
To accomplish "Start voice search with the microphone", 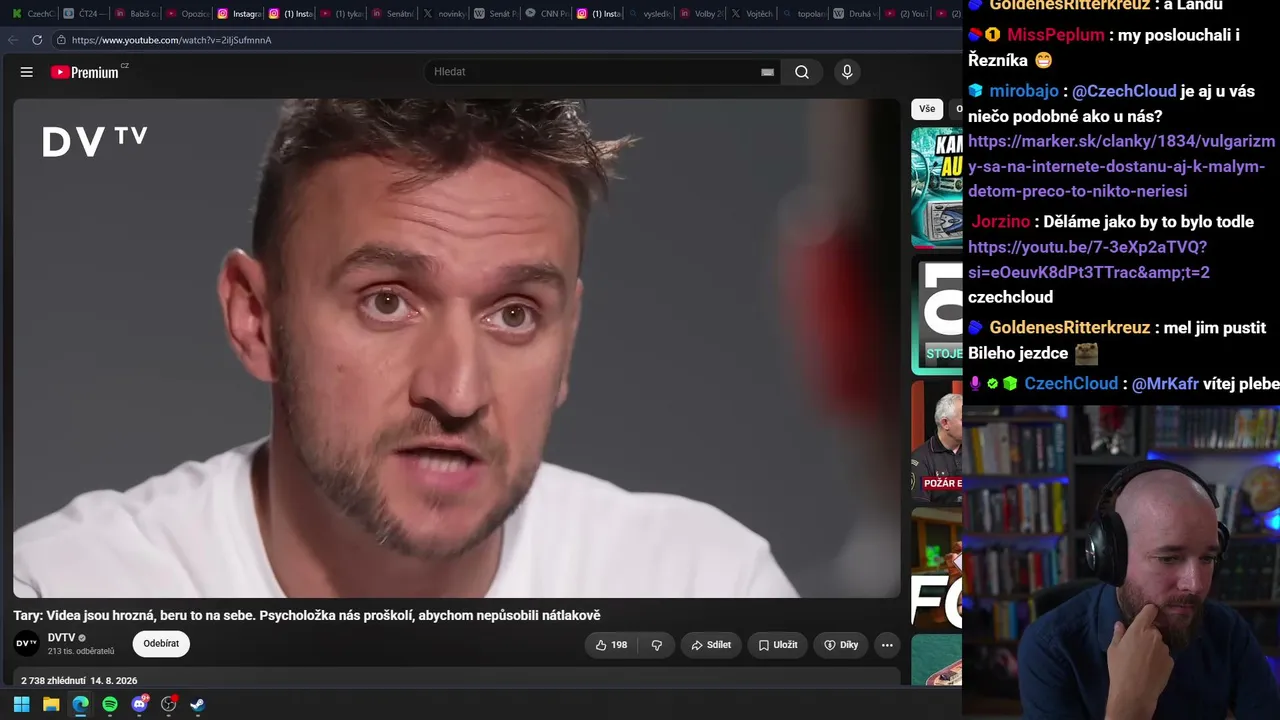I will [847, 72].
